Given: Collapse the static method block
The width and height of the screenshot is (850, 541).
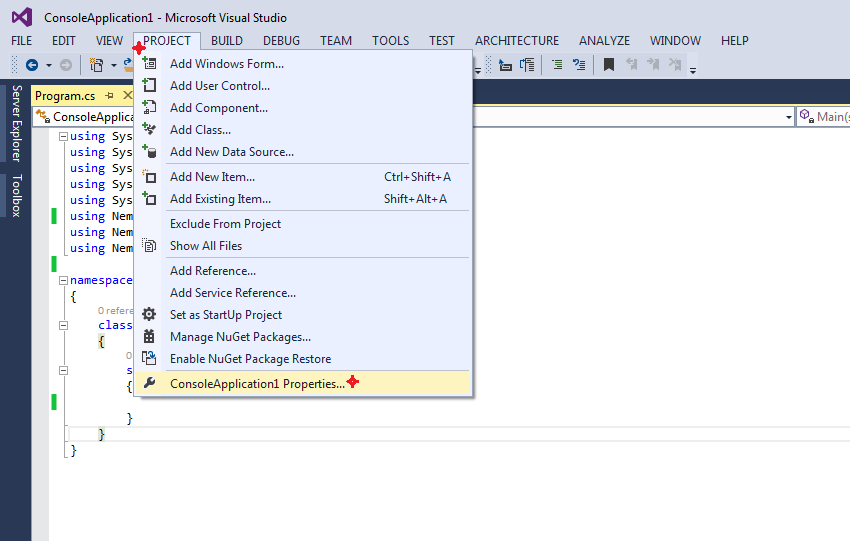Looking at the screenshot, I should [63, 370].
